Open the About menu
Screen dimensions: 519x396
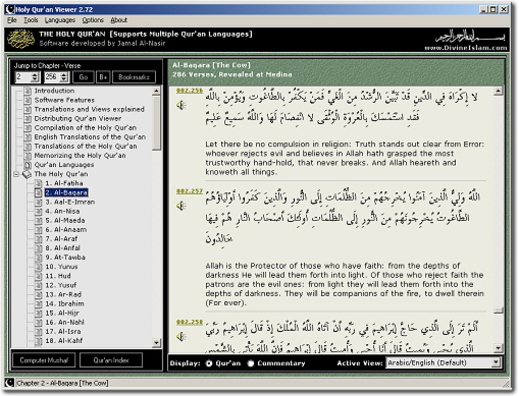pos(119,20)
